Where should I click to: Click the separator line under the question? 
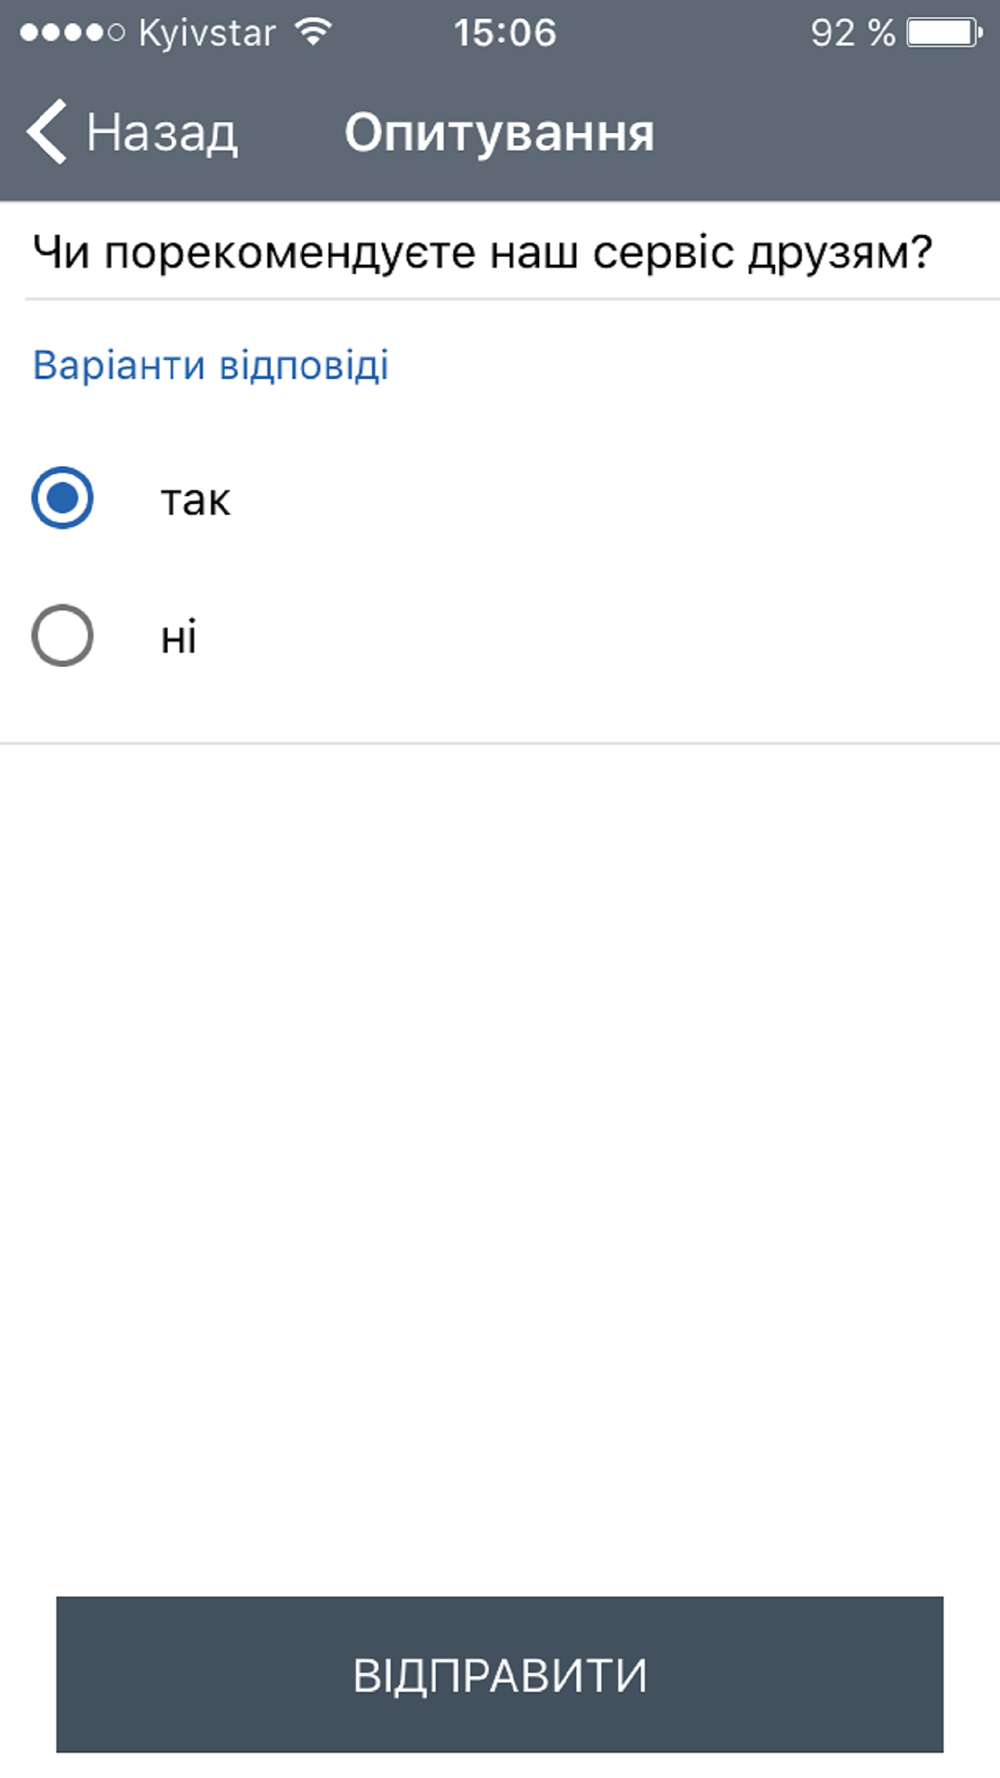tap(512, 298)
